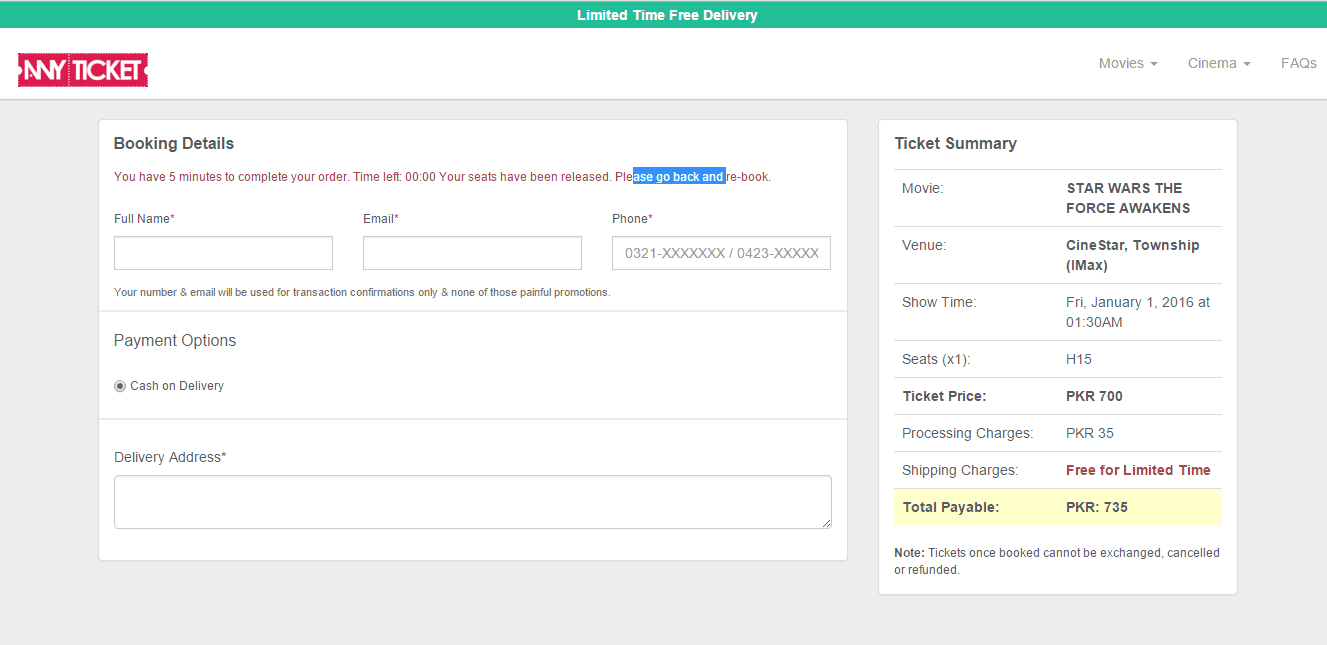Viewport: 1327px width, 645px height.
Task: Click the Free for Limited Time shipping text
Action: 1138,470
